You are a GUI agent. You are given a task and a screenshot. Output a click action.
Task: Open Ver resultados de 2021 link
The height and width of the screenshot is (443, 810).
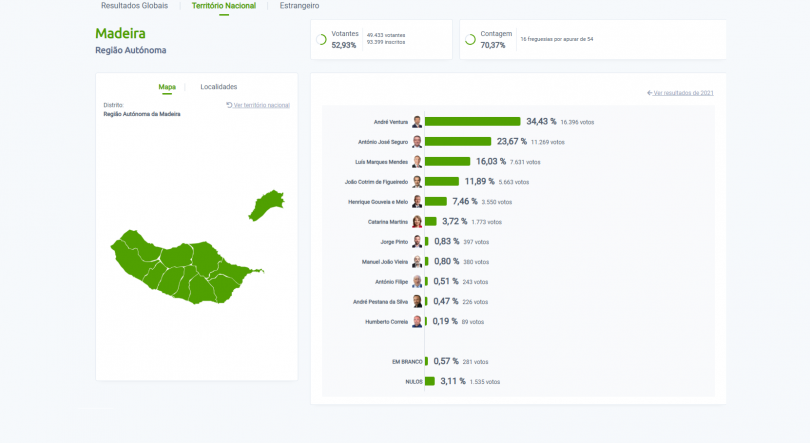pyautogui.click(x=683, y=93)
